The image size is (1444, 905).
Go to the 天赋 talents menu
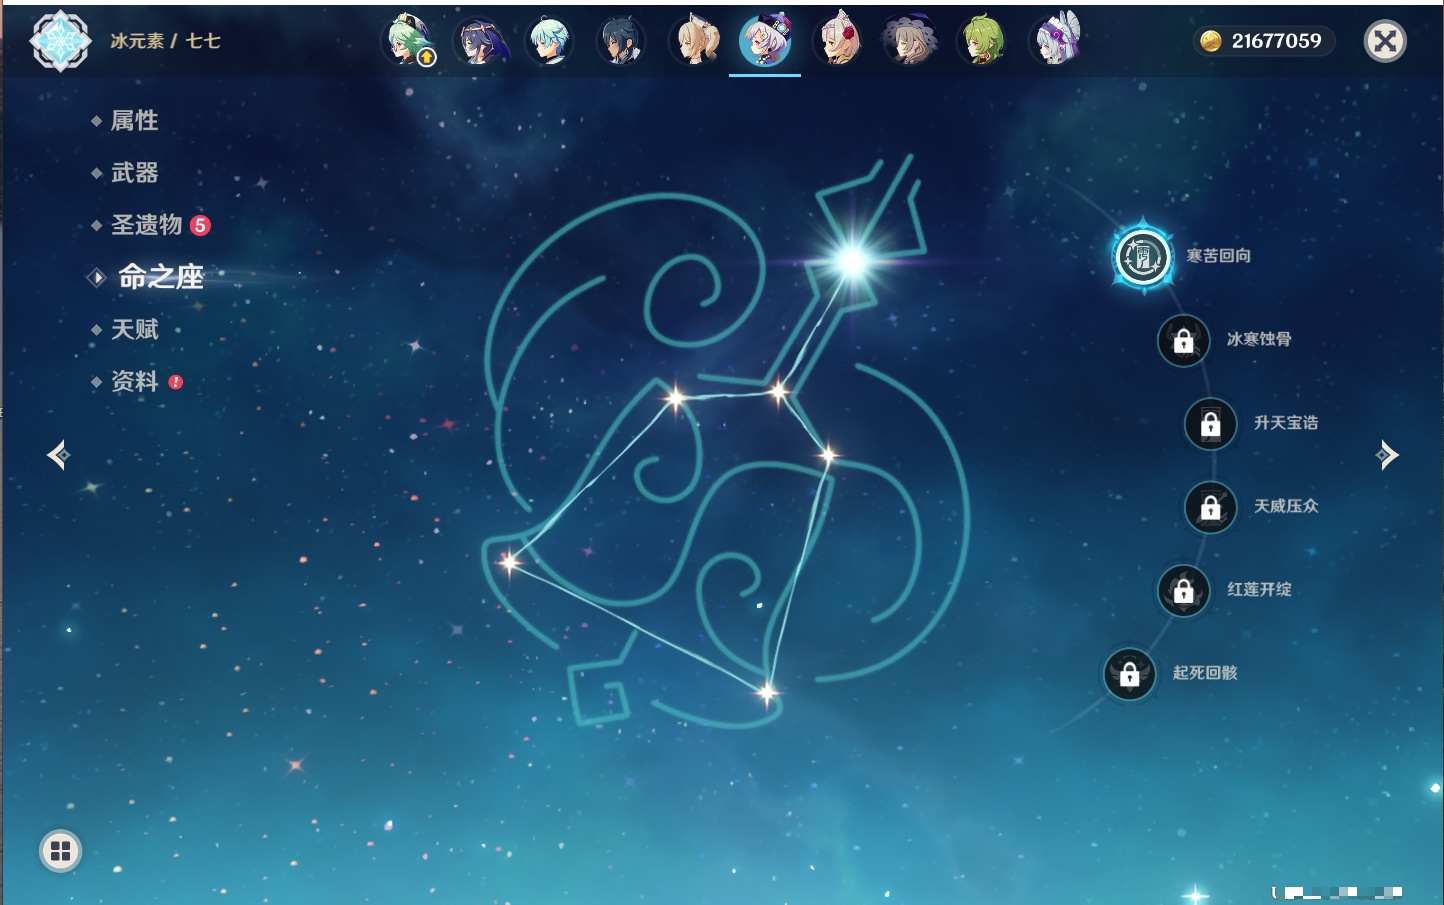click(134, 329)
